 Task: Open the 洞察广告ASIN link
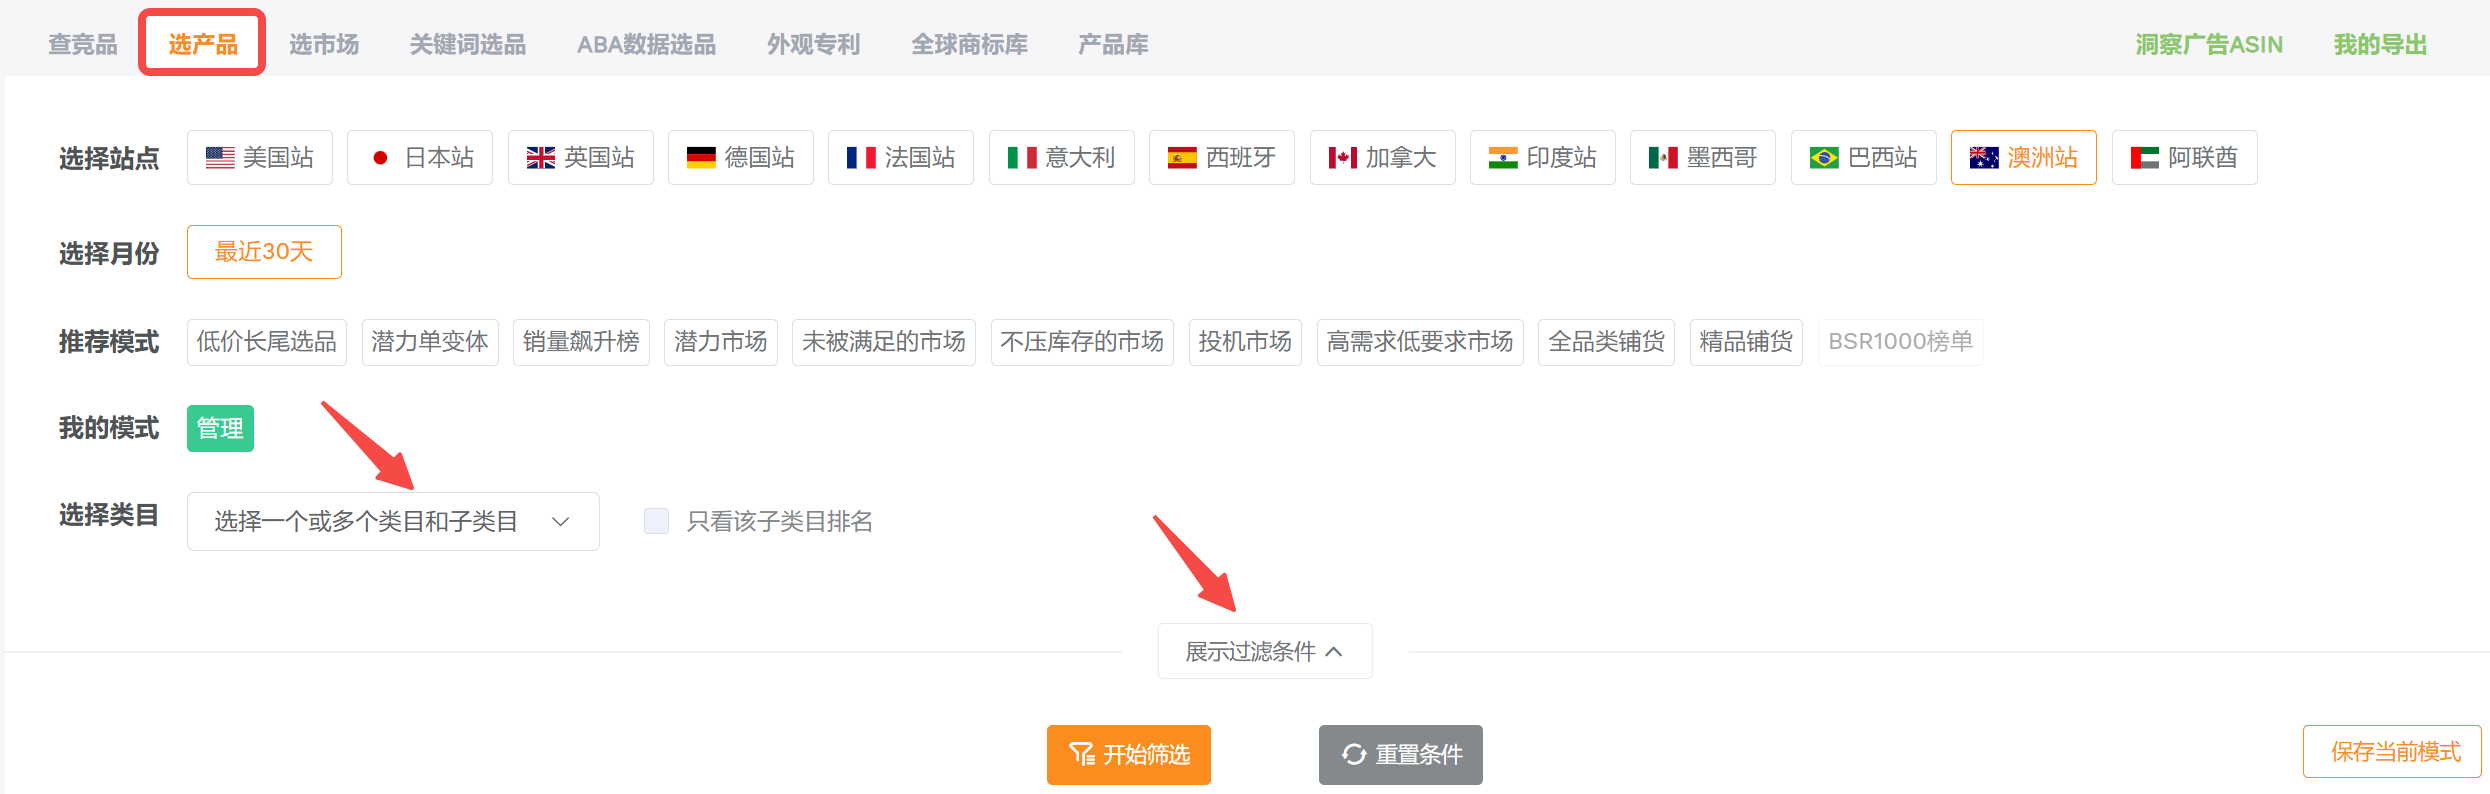[2209, 44]
